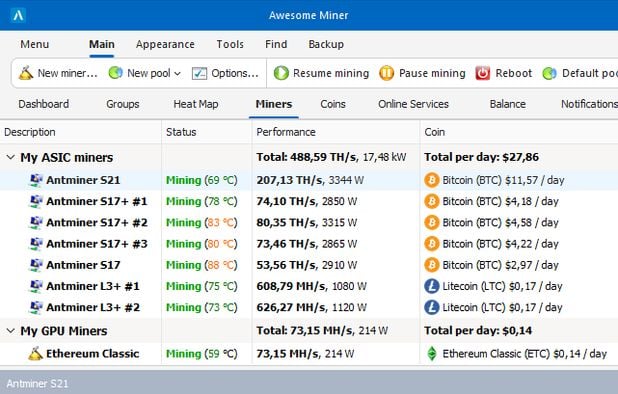Click the Bitcoin icon at $4,58 / day

pyautogui.click(x=432, y=223)
